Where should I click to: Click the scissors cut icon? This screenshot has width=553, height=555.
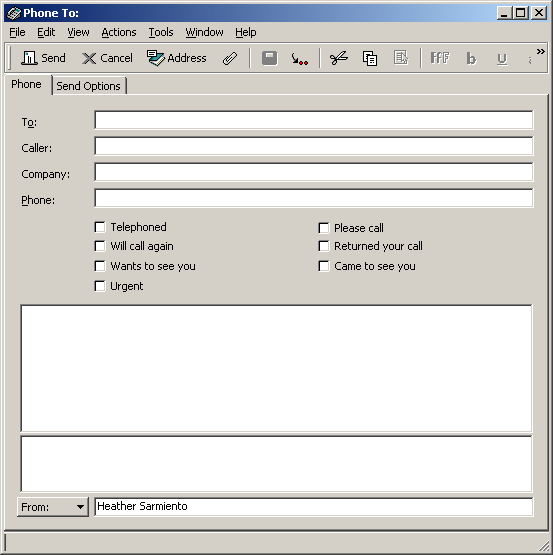point(338,58)
